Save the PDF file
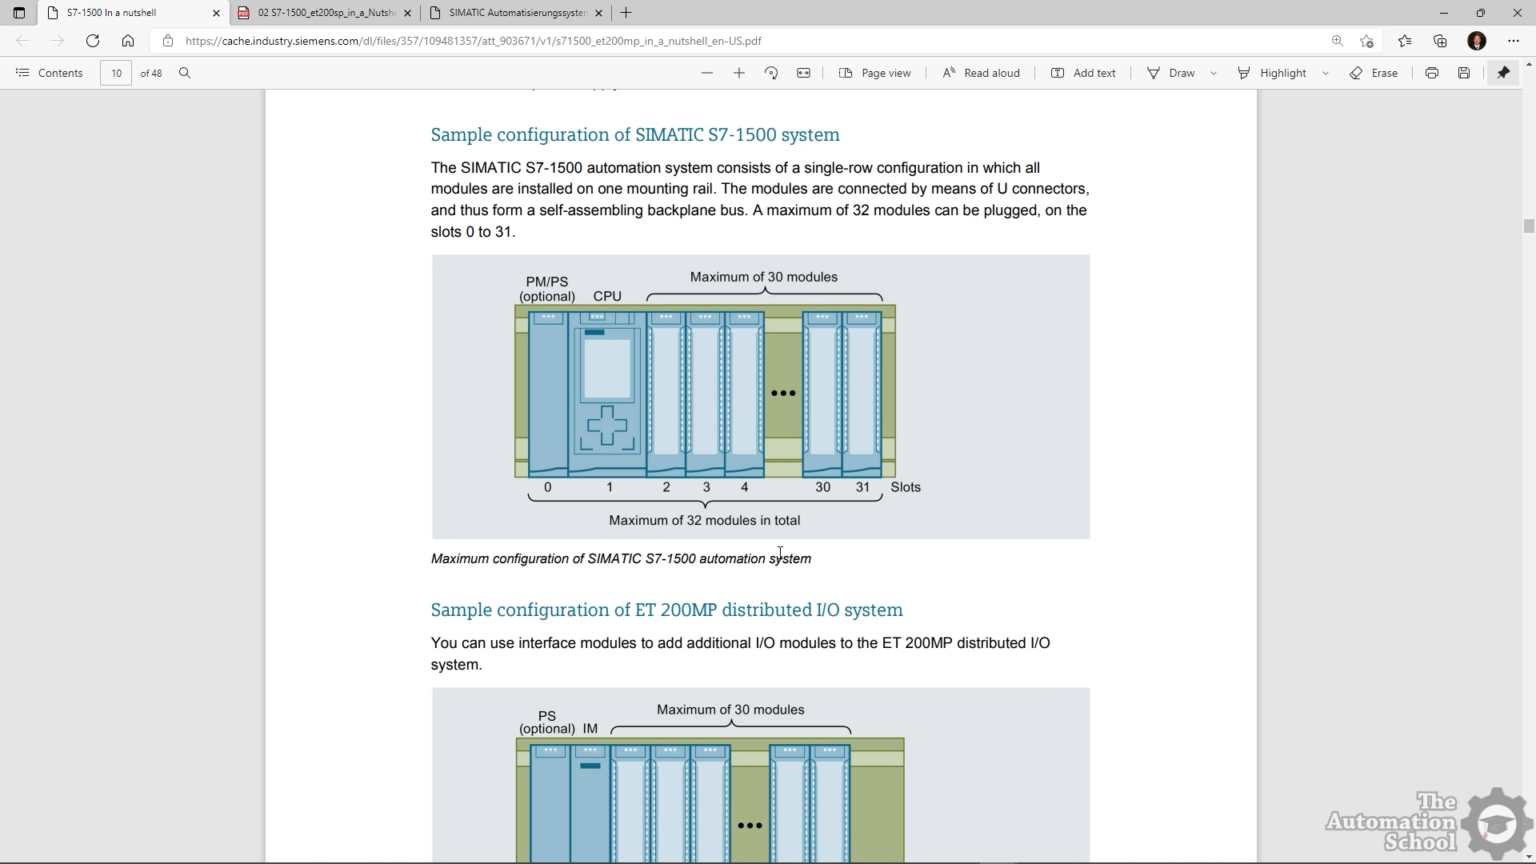The width and height of the screenshot is (1536, 864). pyautogui.click(x=1463, y=72)
